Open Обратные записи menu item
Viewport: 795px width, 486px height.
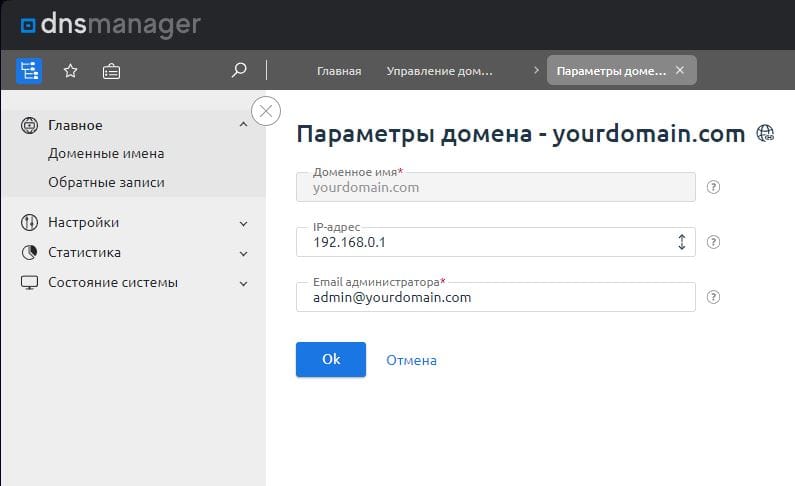tap(106, 182)
